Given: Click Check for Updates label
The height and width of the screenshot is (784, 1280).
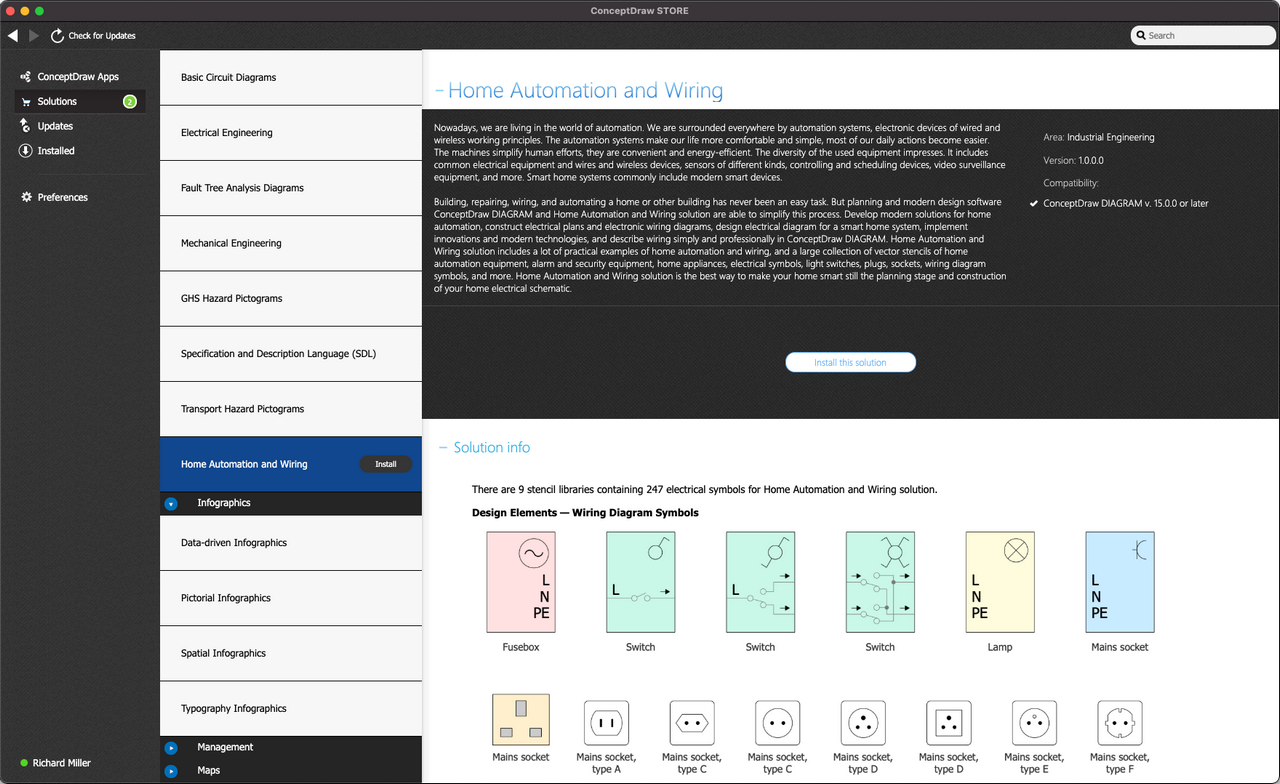Looking at the screenshot, I should pos(102,36).
